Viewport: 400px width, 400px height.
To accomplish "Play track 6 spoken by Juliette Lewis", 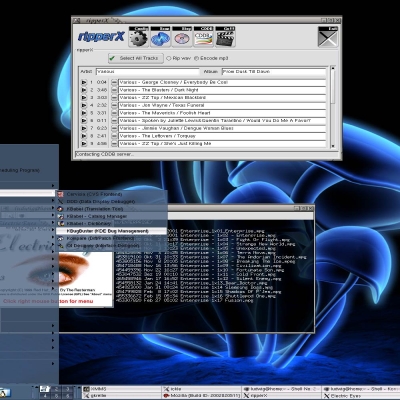I will point(84,121).
